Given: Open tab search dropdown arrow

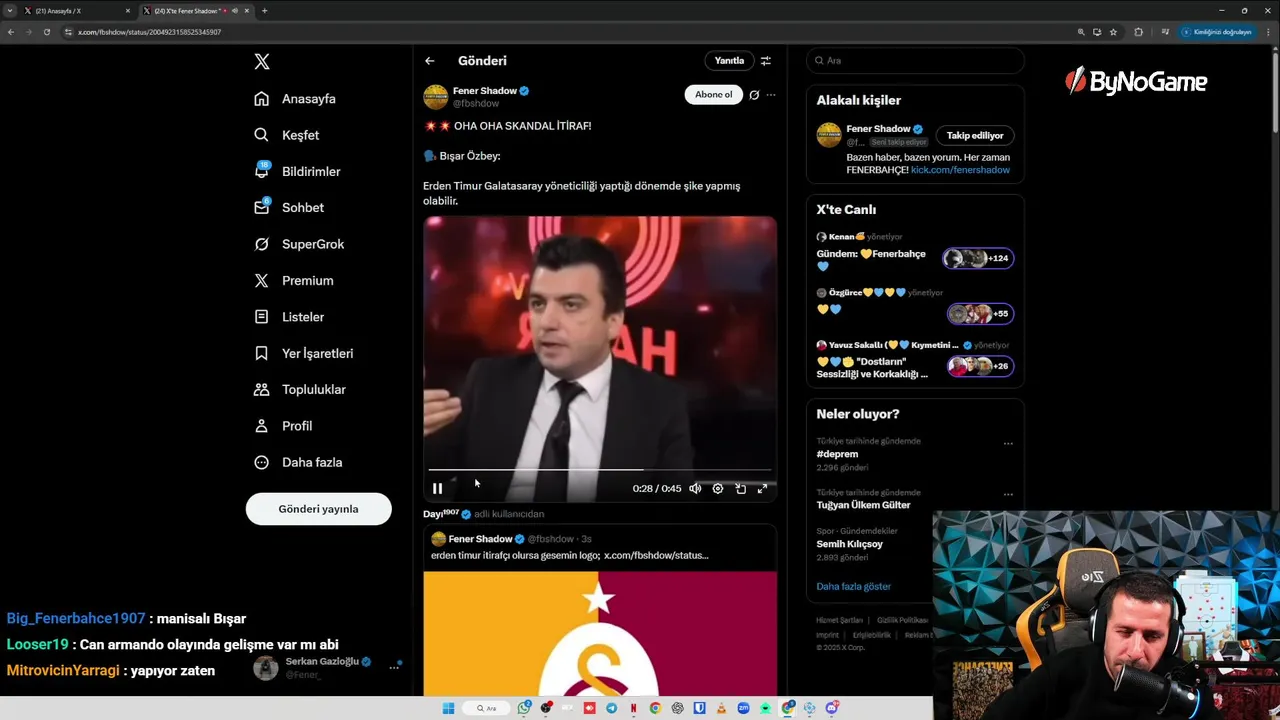Looking at the screenshot, I should click(9, 11).
